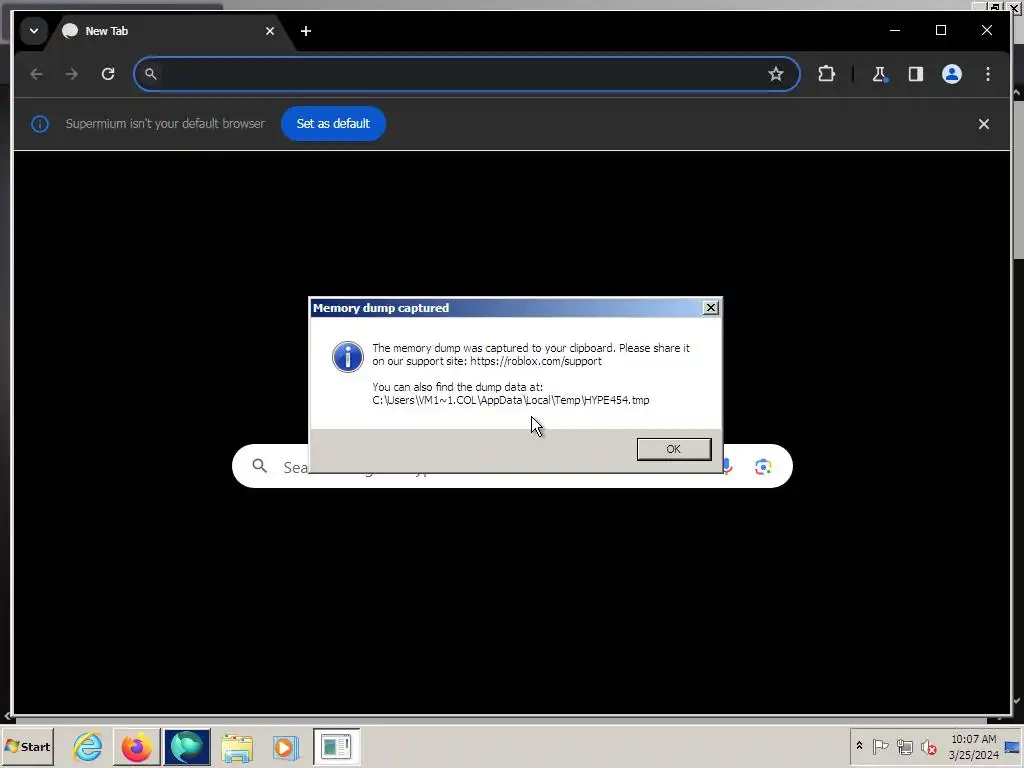Click Set as default button
The image size is (1024, 768).
333,123
